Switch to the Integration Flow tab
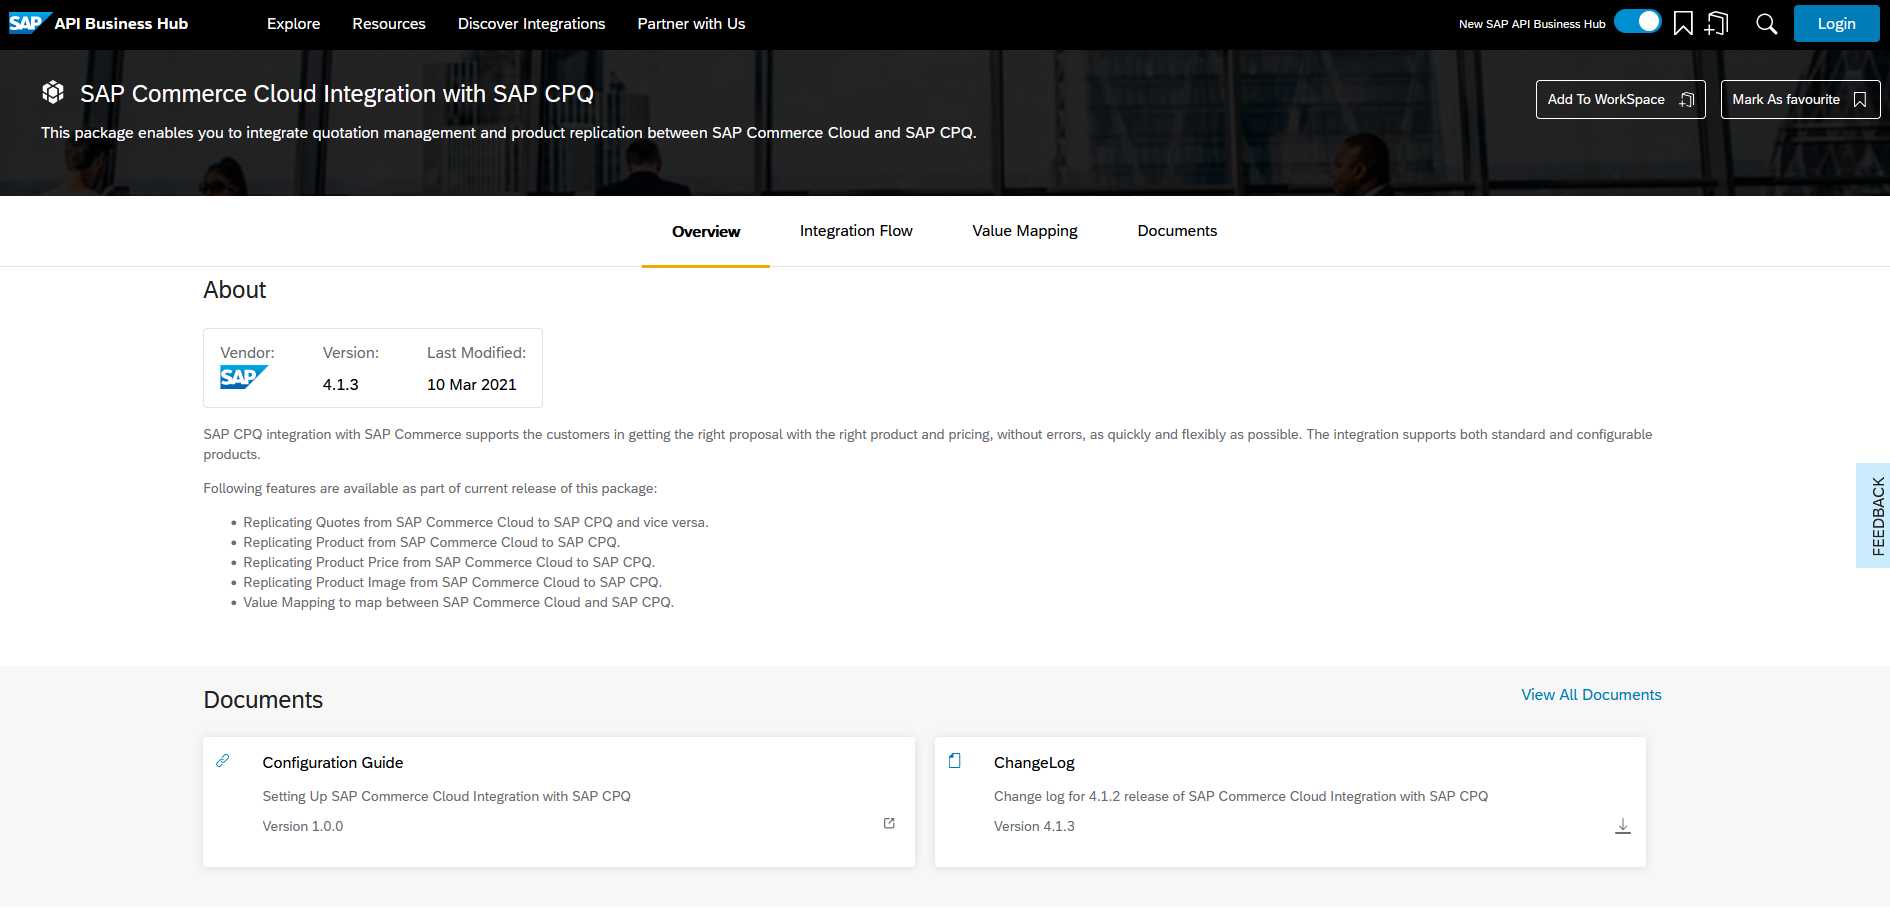The width and height of the screenshot is (1890, 919). pos(856,231)
